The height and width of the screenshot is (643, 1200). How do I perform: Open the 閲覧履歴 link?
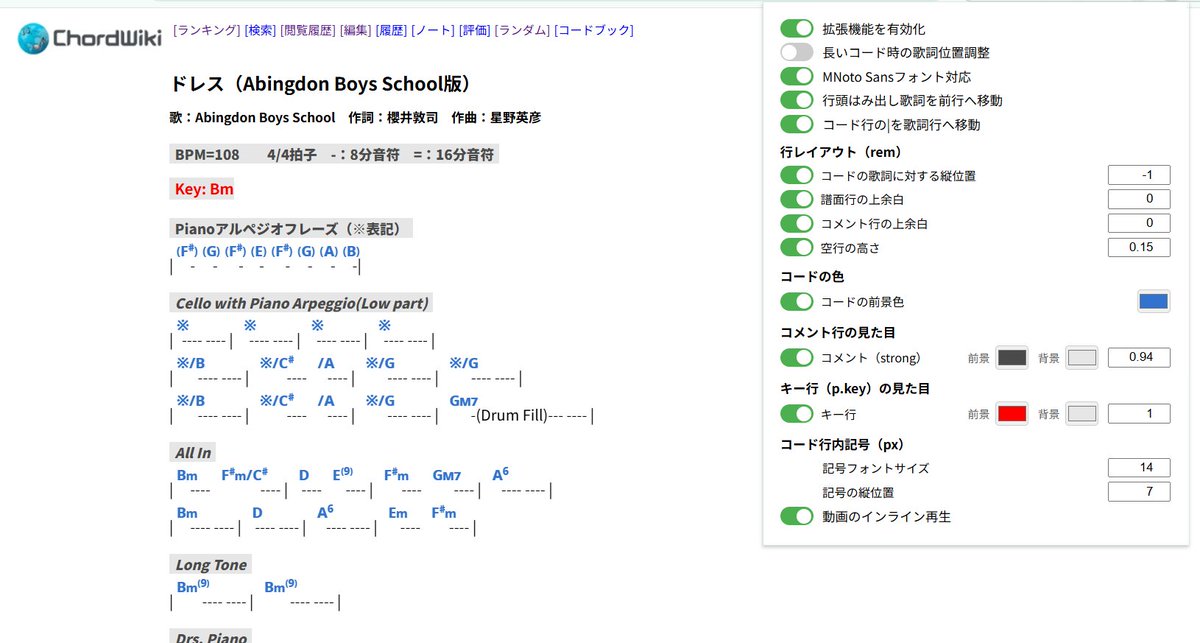[x=308, y=30]
